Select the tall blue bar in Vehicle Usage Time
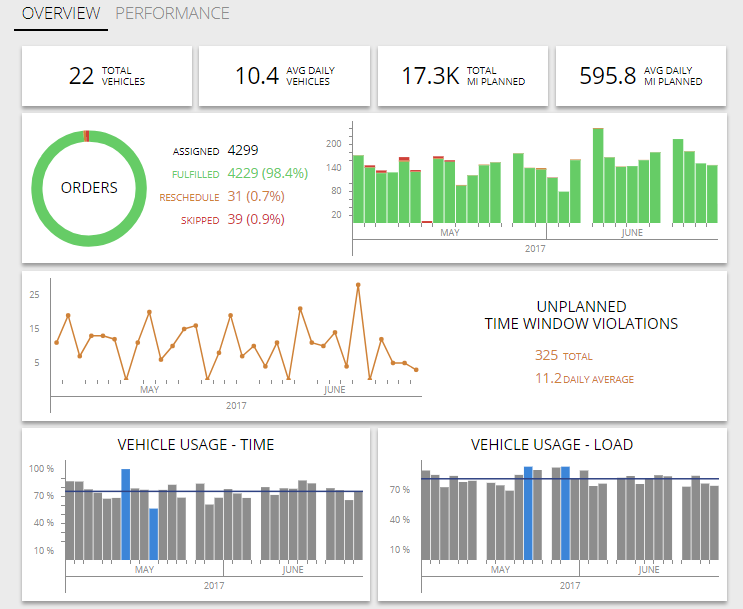The height and width of the screenshot is (609, 743). (126, 515)
